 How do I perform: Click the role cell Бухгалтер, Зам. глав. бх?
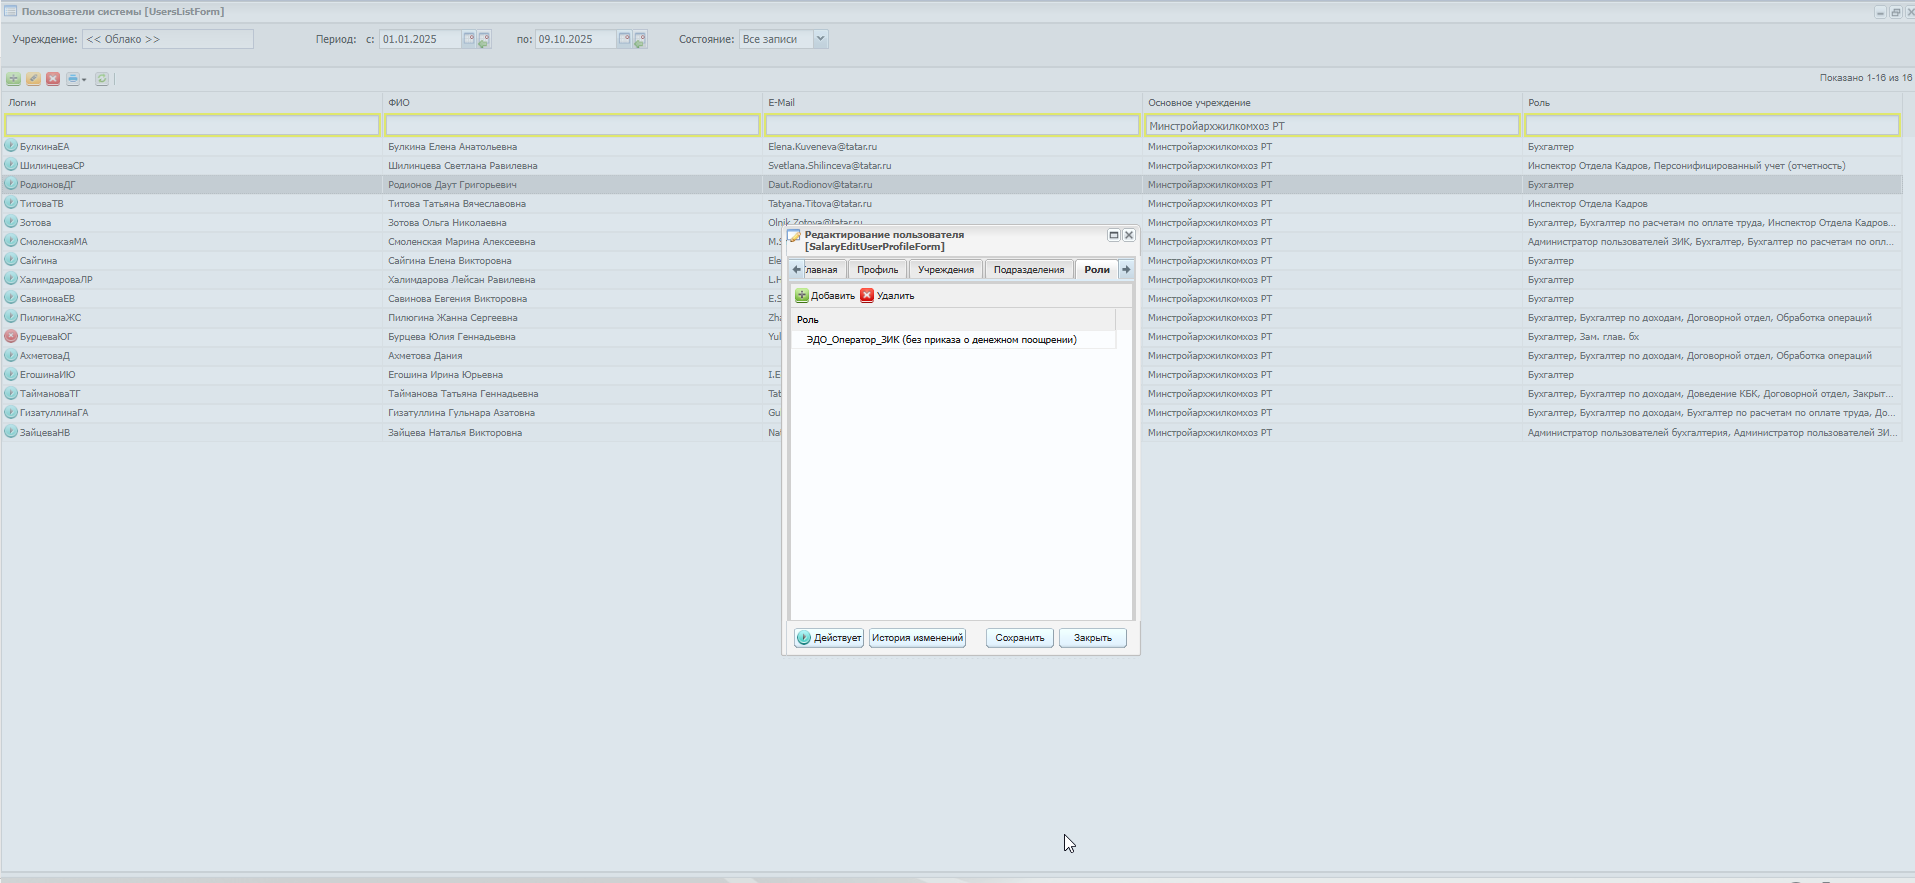(1583, 337)
